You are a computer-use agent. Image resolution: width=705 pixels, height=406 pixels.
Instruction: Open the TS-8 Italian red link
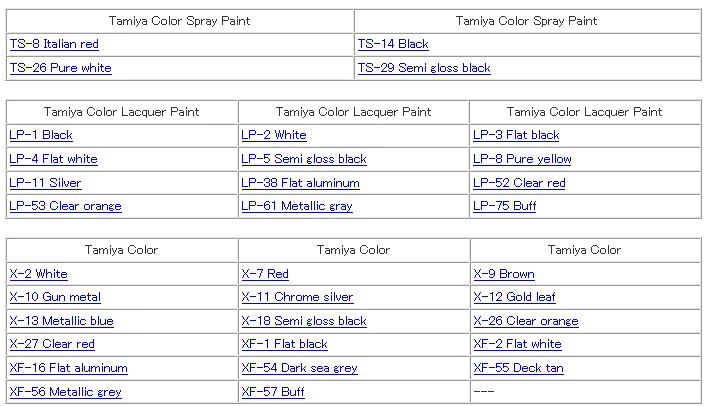pos(54,44)
